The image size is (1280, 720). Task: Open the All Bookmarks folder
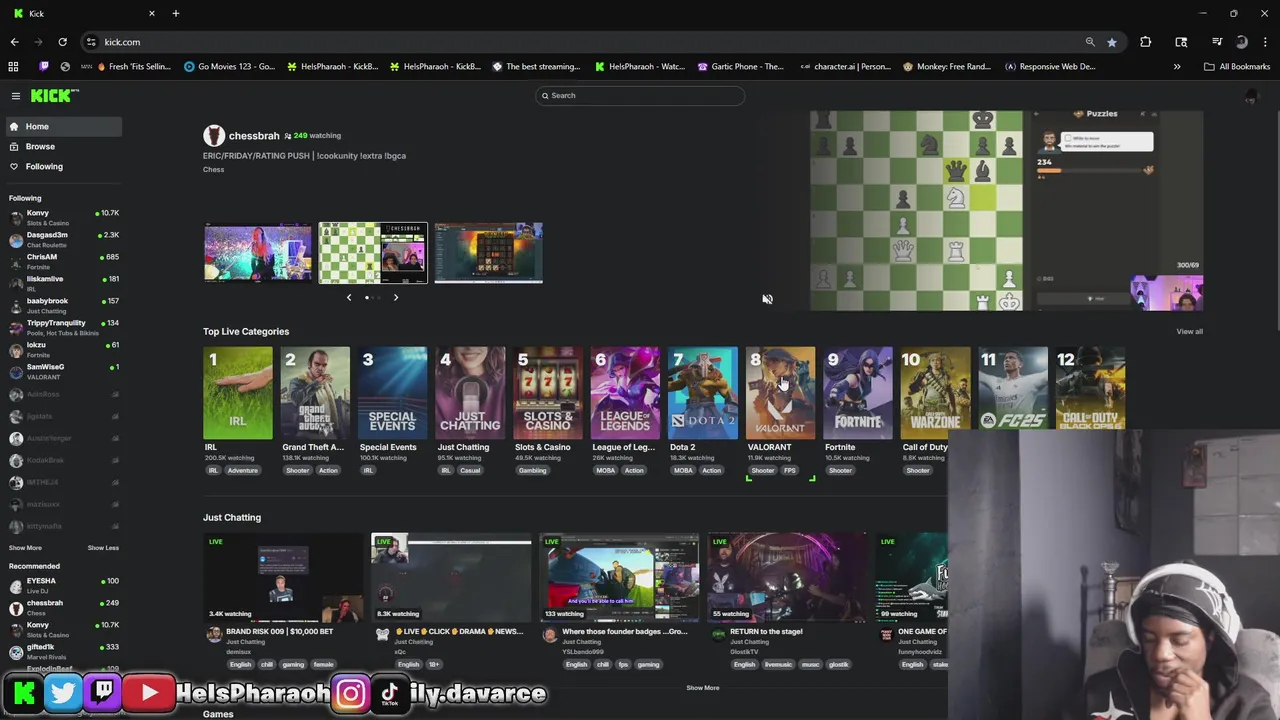[x=1237, y=67]
